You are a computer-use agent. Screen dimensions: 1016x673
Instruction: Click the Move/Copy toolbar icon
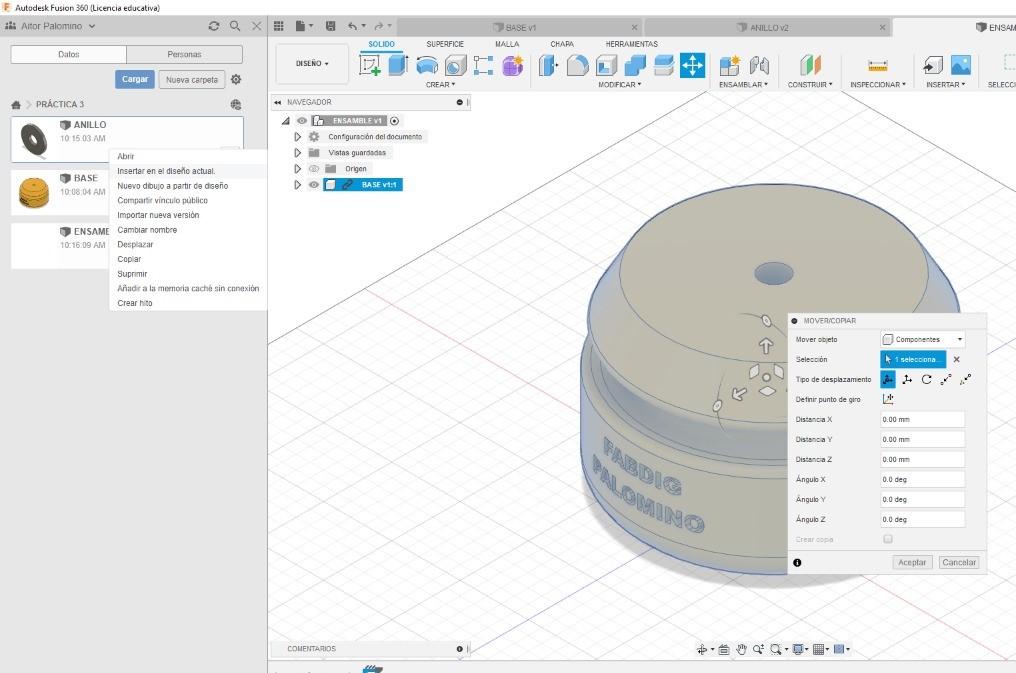(x=692, y=65)
